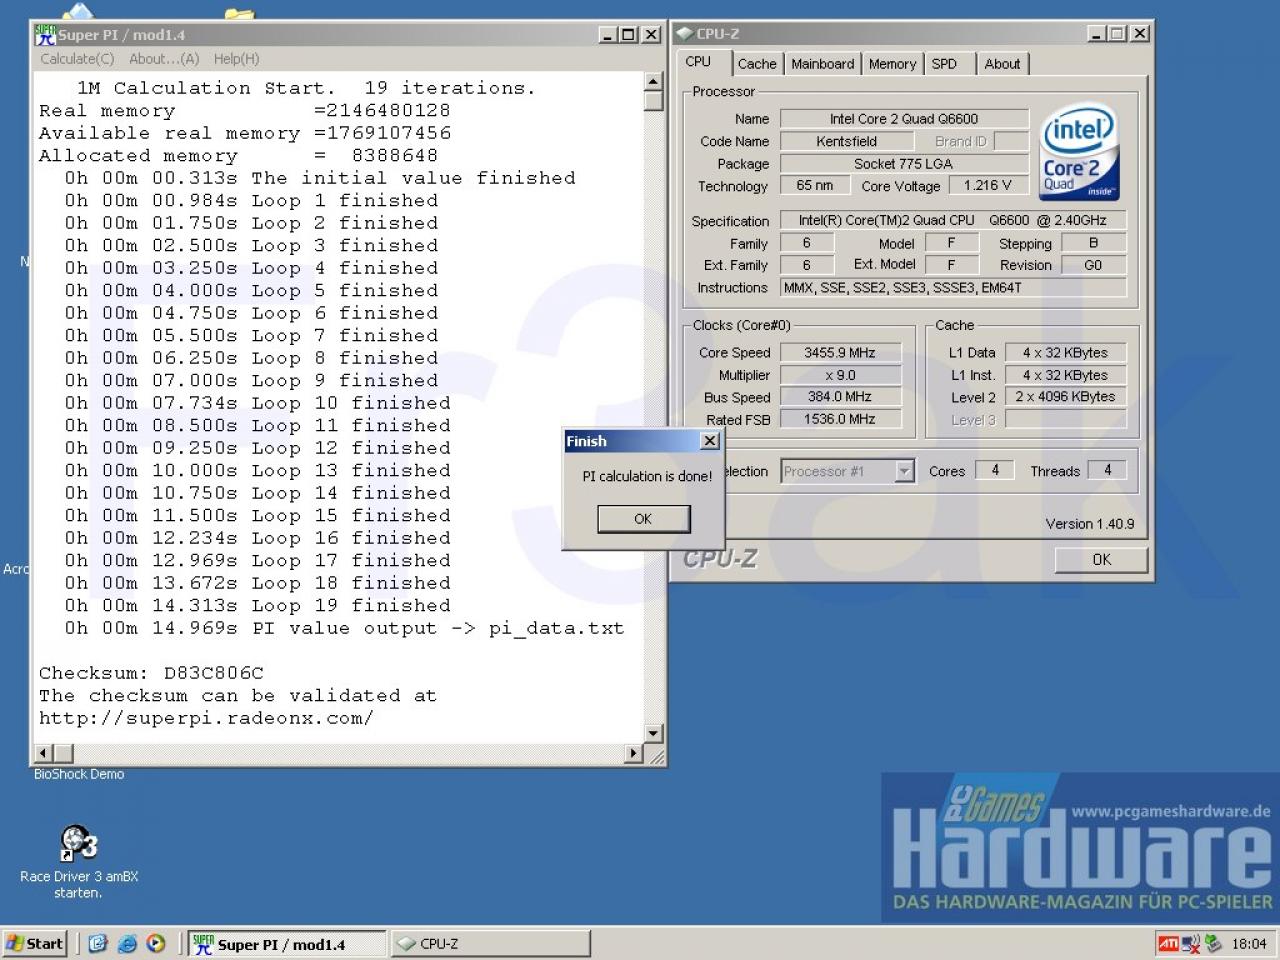Click the disconnected wireless network tray icon
The image size is (1280, 960).
coord(1191,943)
